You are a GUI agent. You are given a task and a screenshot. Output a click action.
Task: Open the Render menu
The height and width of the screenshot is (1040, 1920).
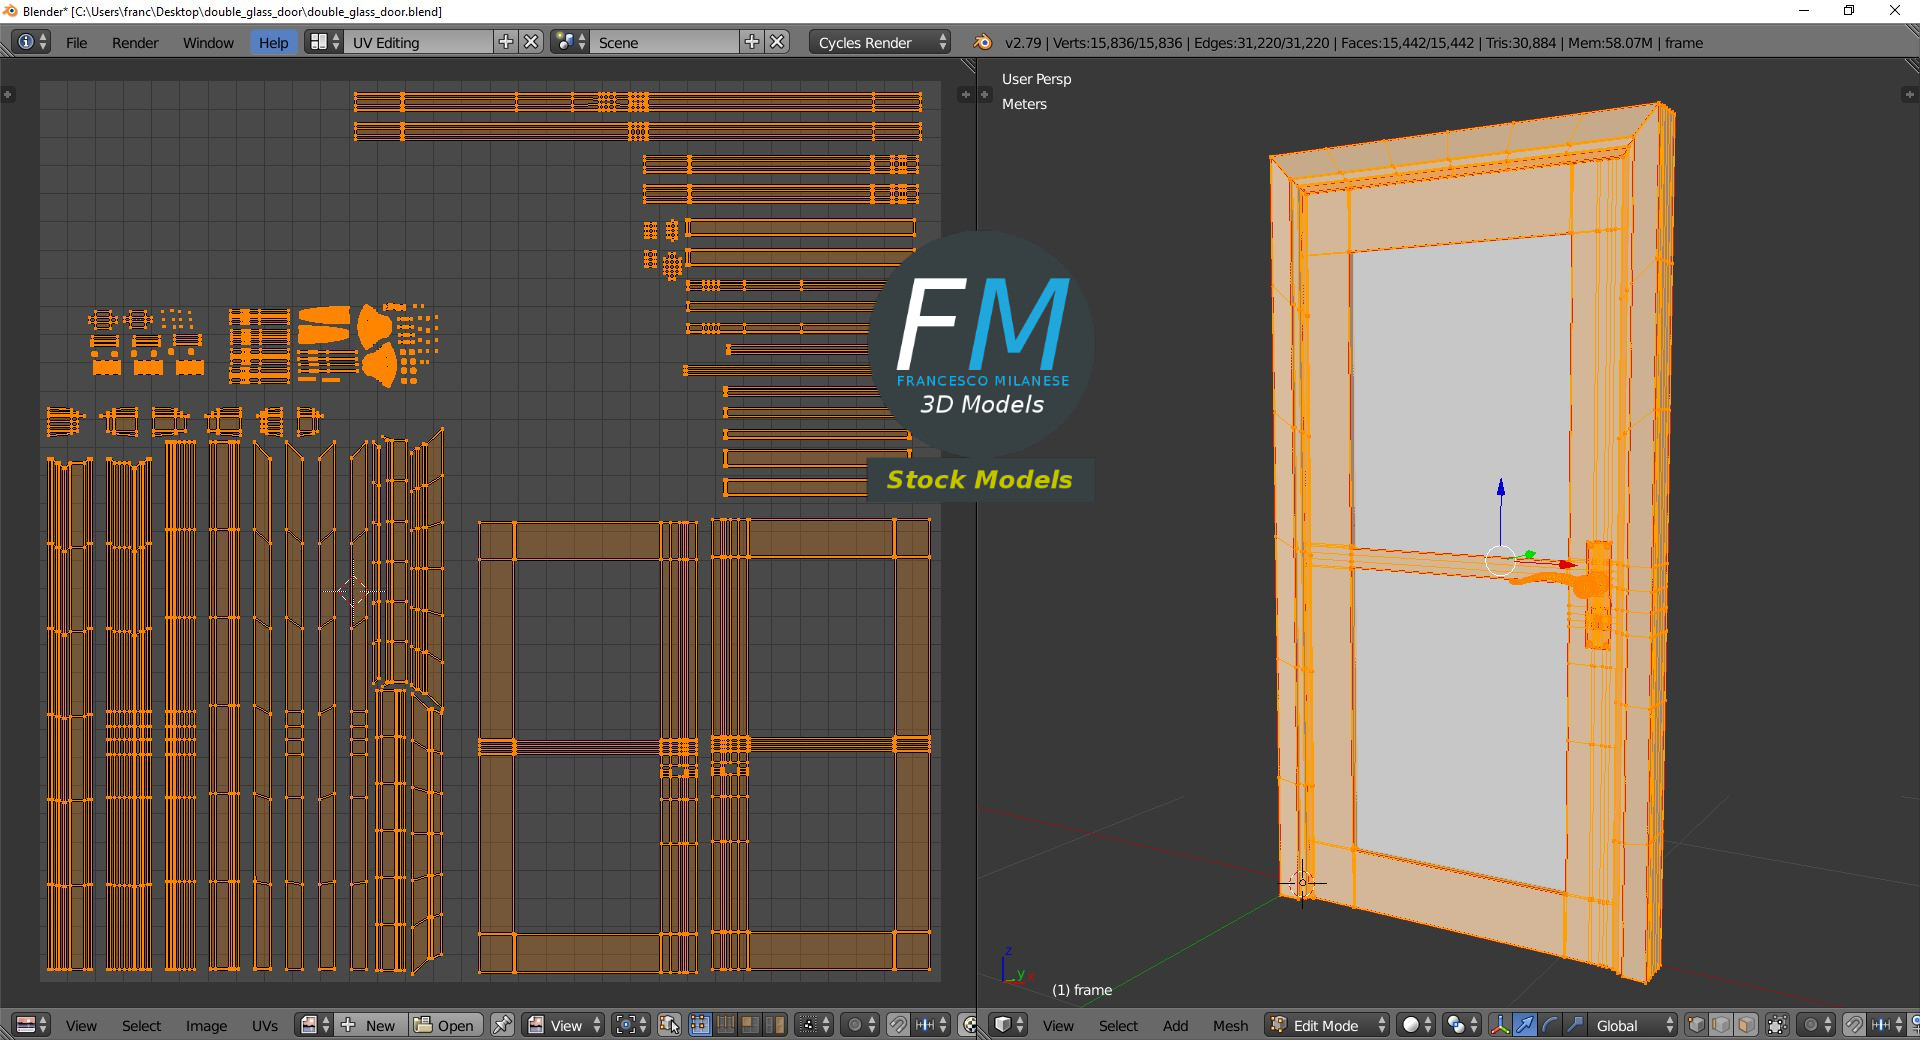(x=135, y=42)
